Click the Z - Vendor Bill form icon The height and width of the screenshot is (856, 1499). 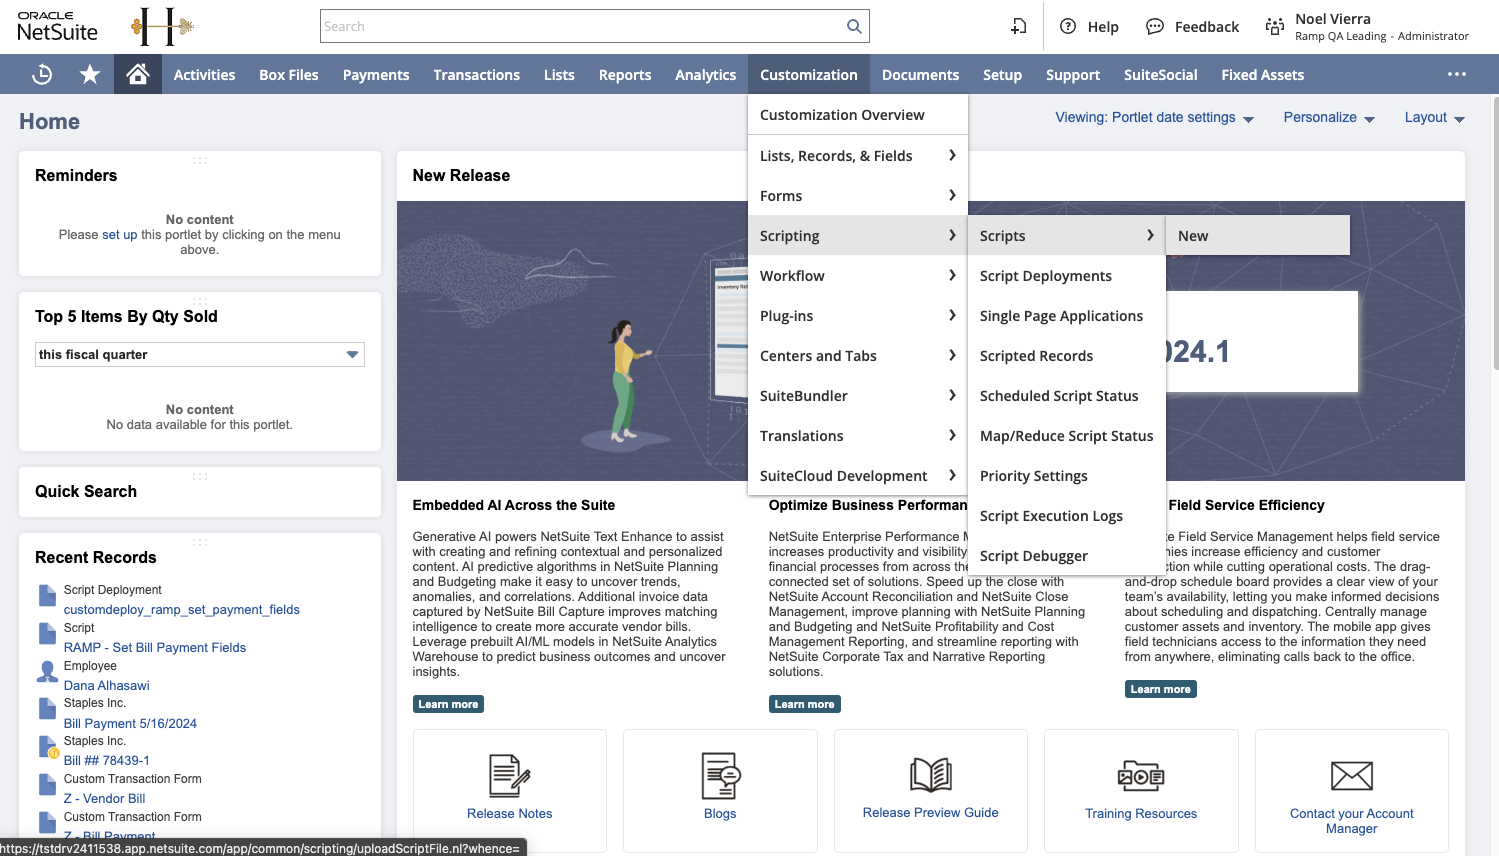(47, 785)
